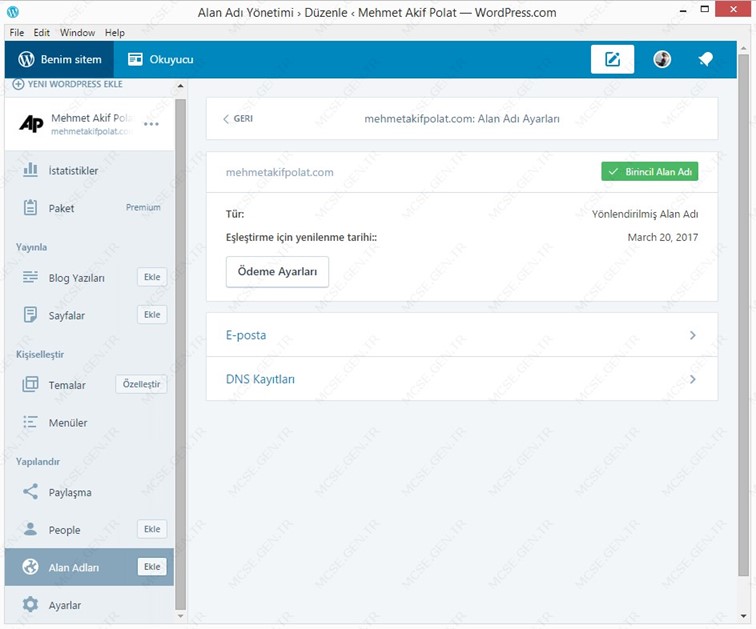The image size is (756, 629).
Task: Click the Mehmet Akif Polat site name
Action: pos(92,118)
